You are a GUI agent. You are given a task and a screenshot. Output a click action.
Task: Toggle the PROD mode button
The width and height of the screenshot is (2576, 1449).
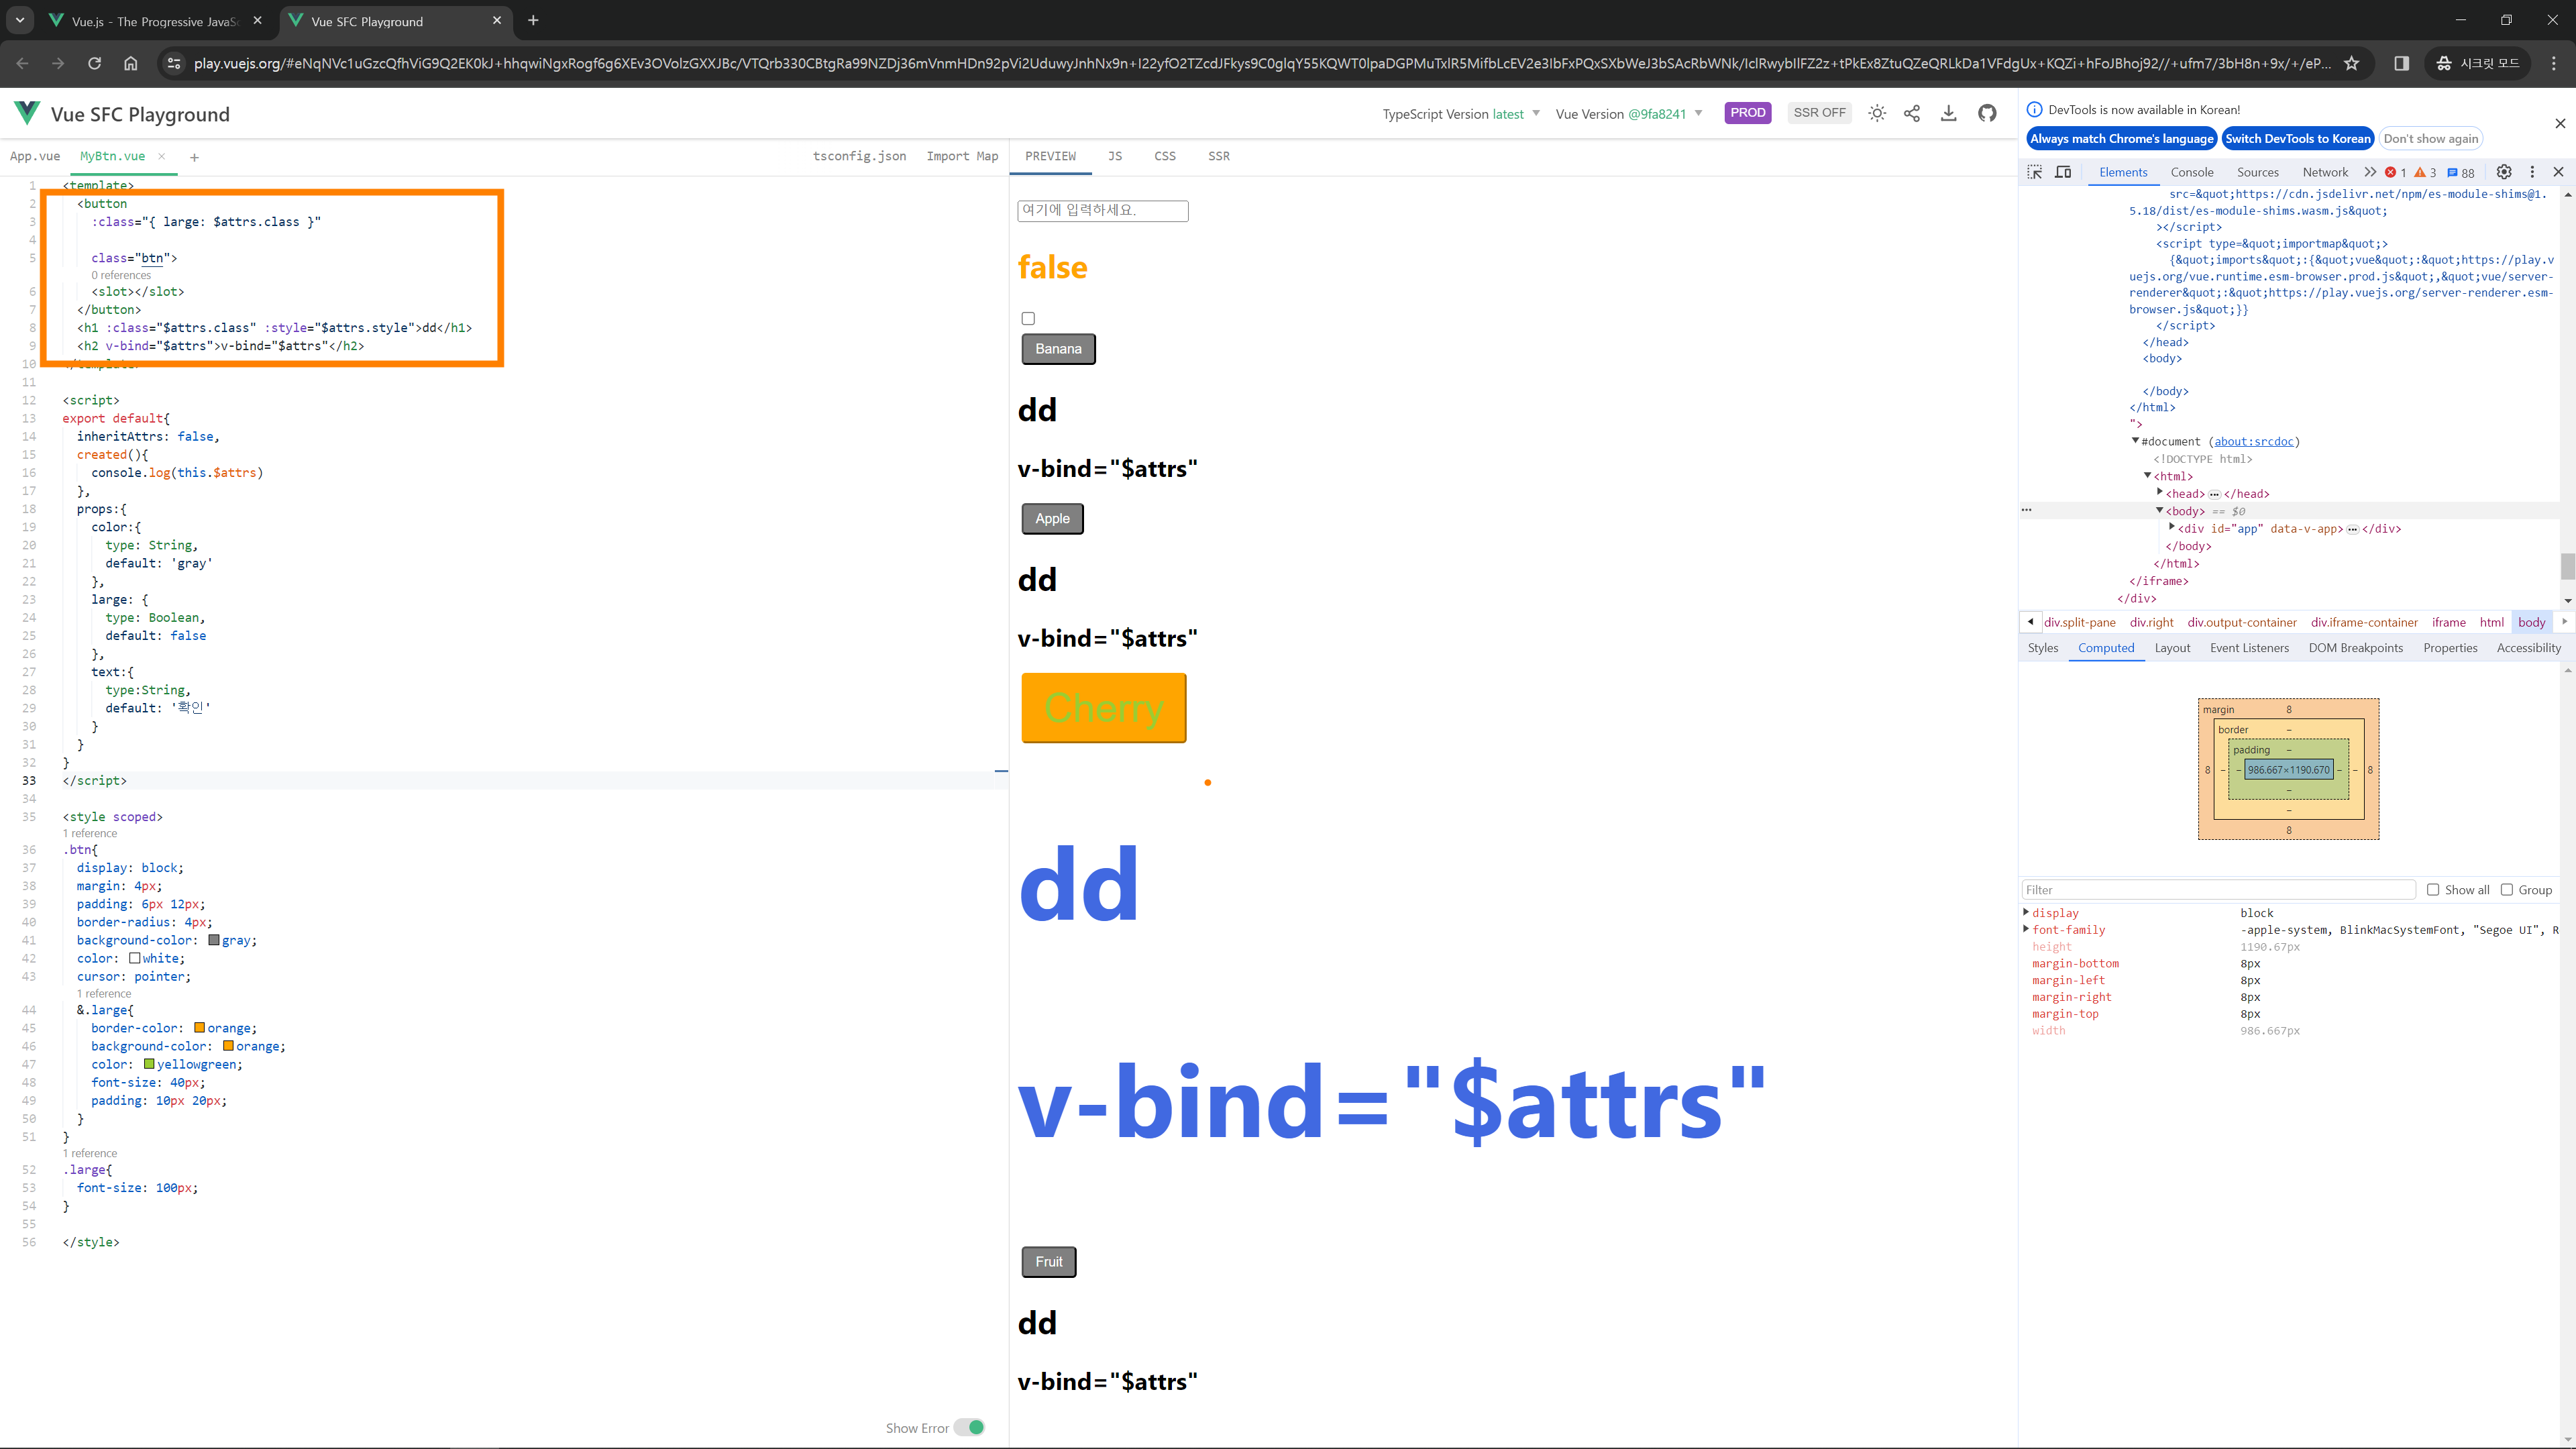(x=1748, y=113)
